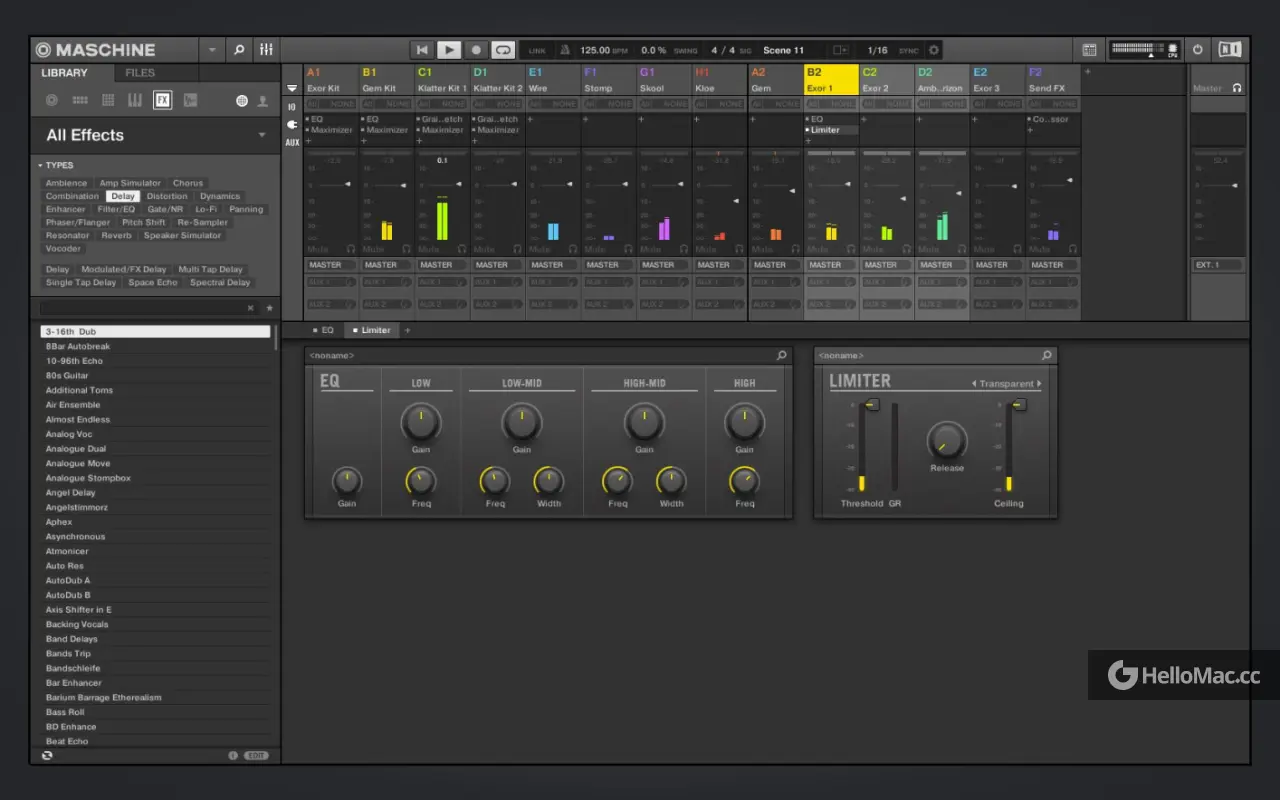
Task: Open AUX 1 dropdown on A1 channel
Action: pos(331,282)
